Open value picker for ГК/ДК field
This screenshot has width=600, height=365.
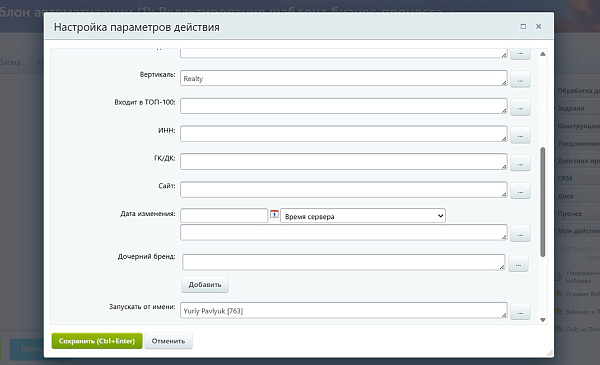520,163
